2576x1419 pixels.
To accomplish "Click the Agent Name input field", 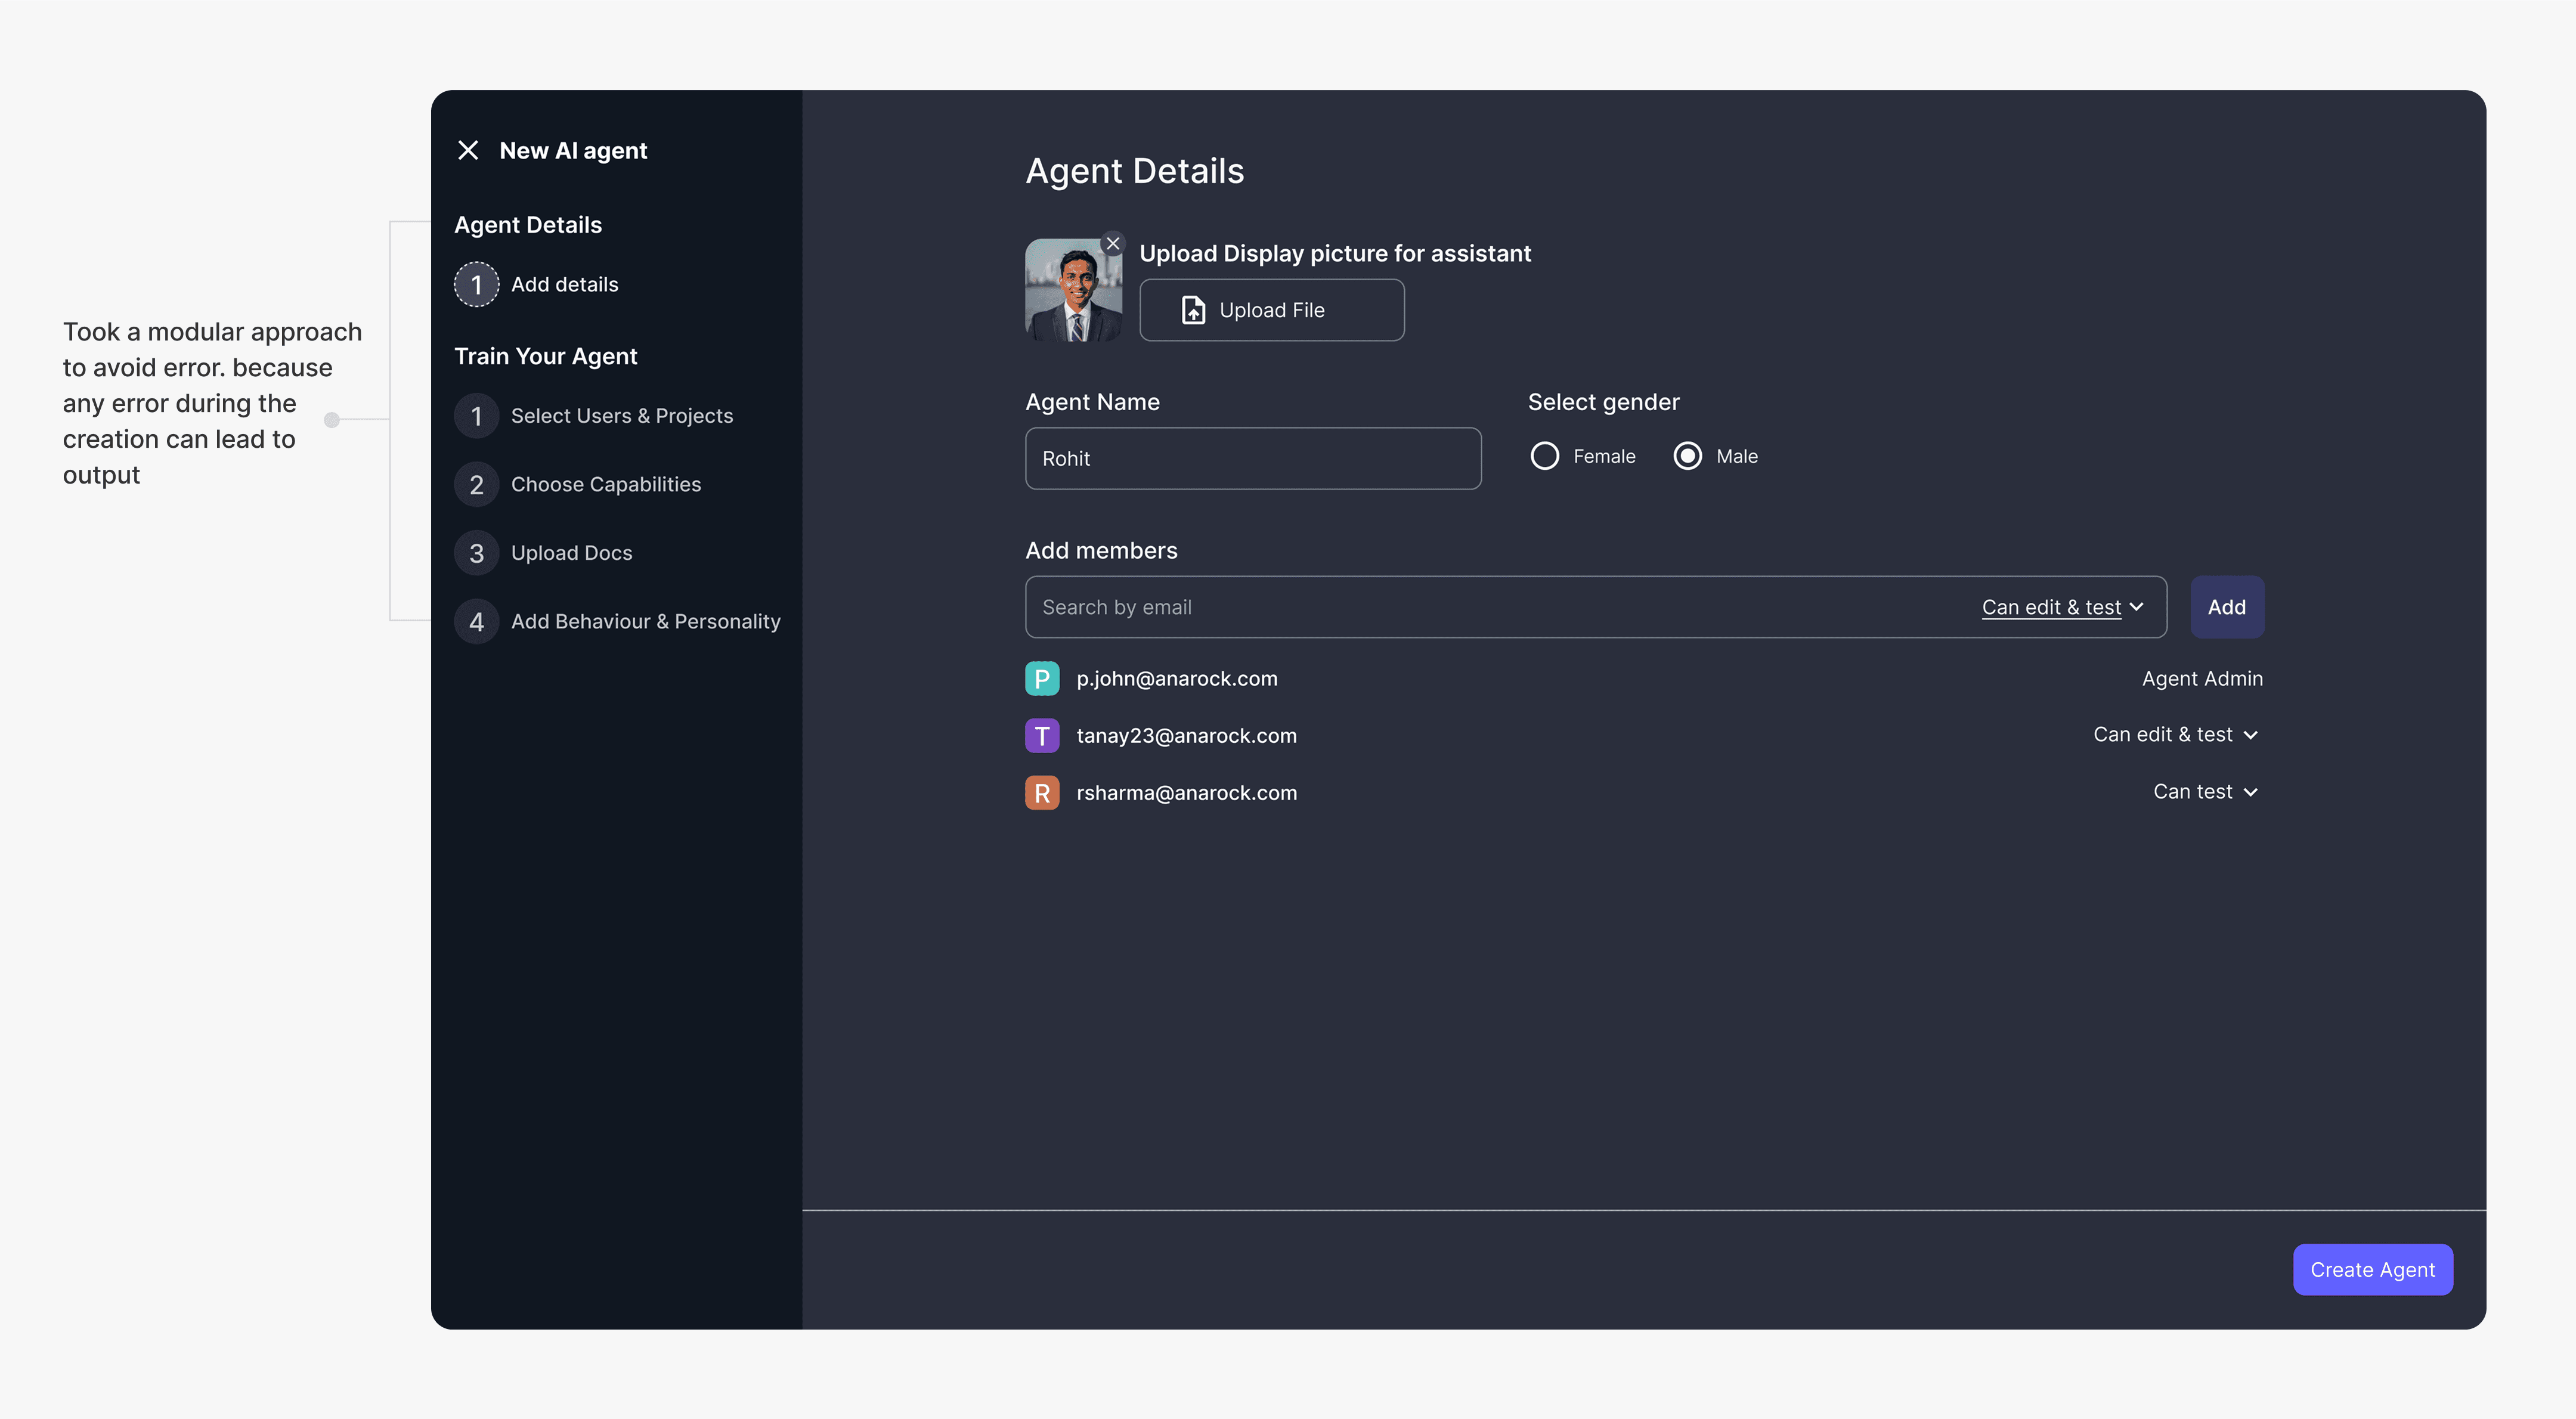I will [1252, 459].
